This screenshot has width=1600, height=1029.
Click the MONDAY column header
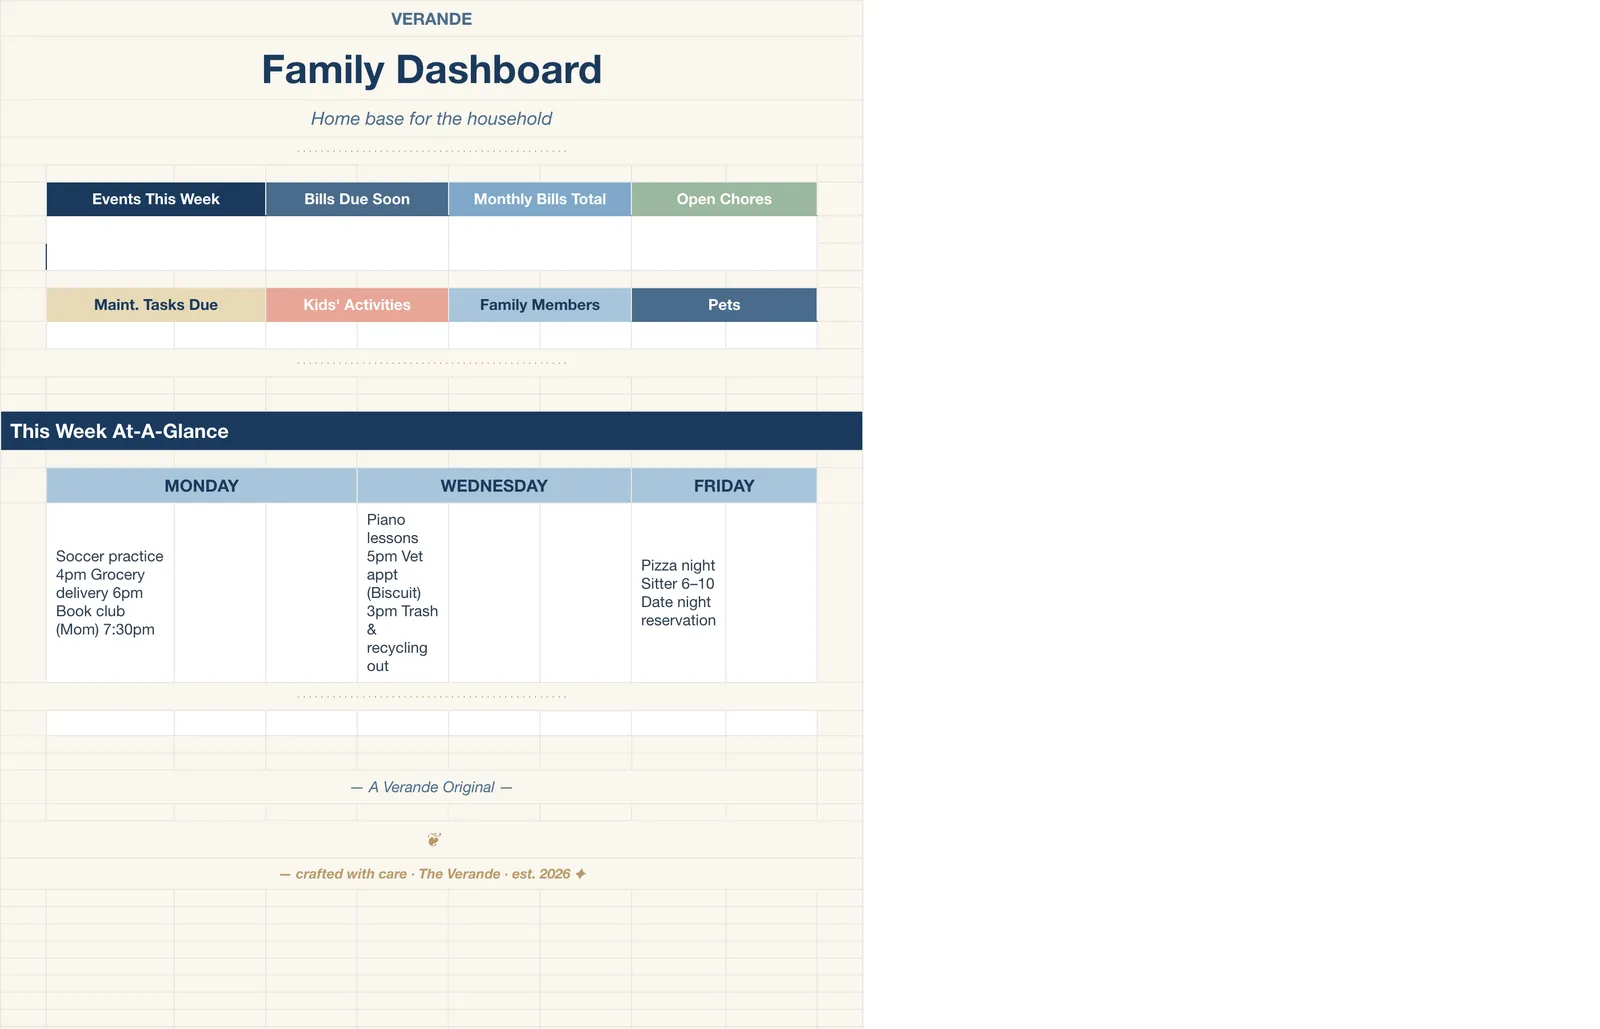point(201,486)
